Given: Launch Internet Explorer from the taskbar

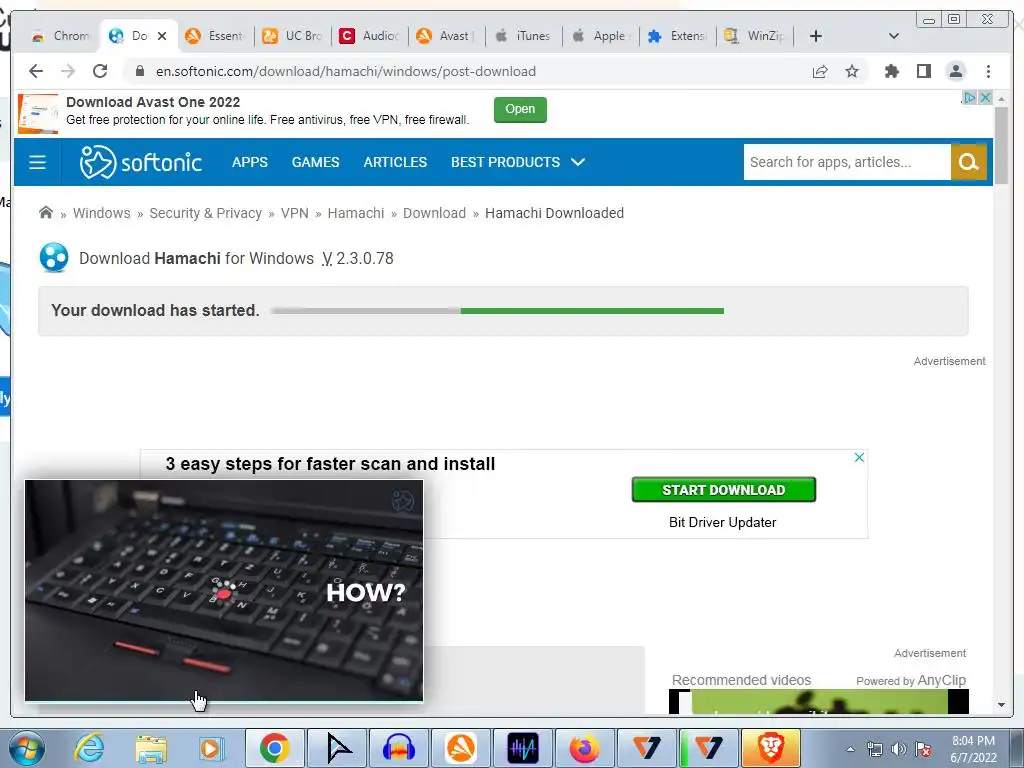Looking at the screenshot, I should [x=89, y=748].
